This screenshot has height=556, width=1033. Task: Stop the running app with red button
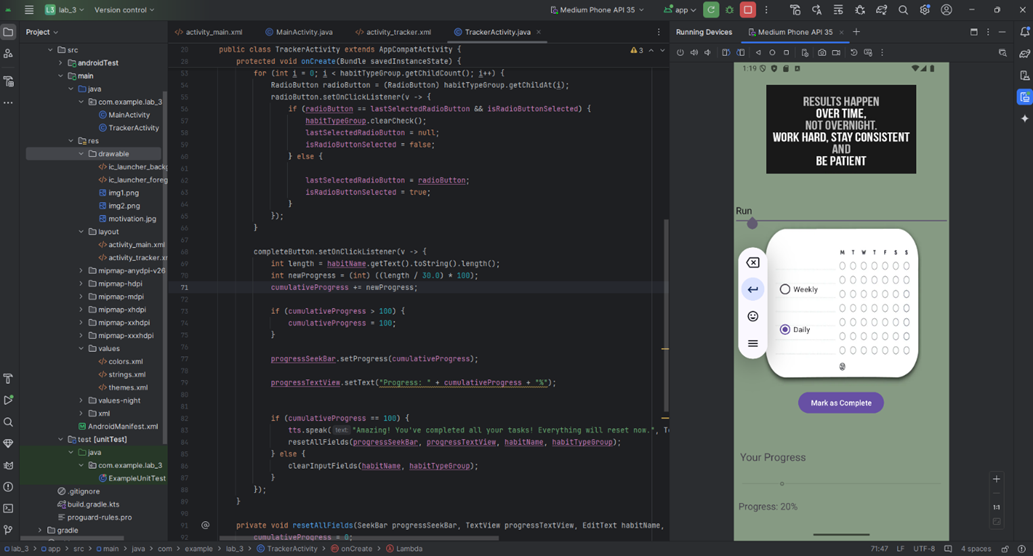748,10
